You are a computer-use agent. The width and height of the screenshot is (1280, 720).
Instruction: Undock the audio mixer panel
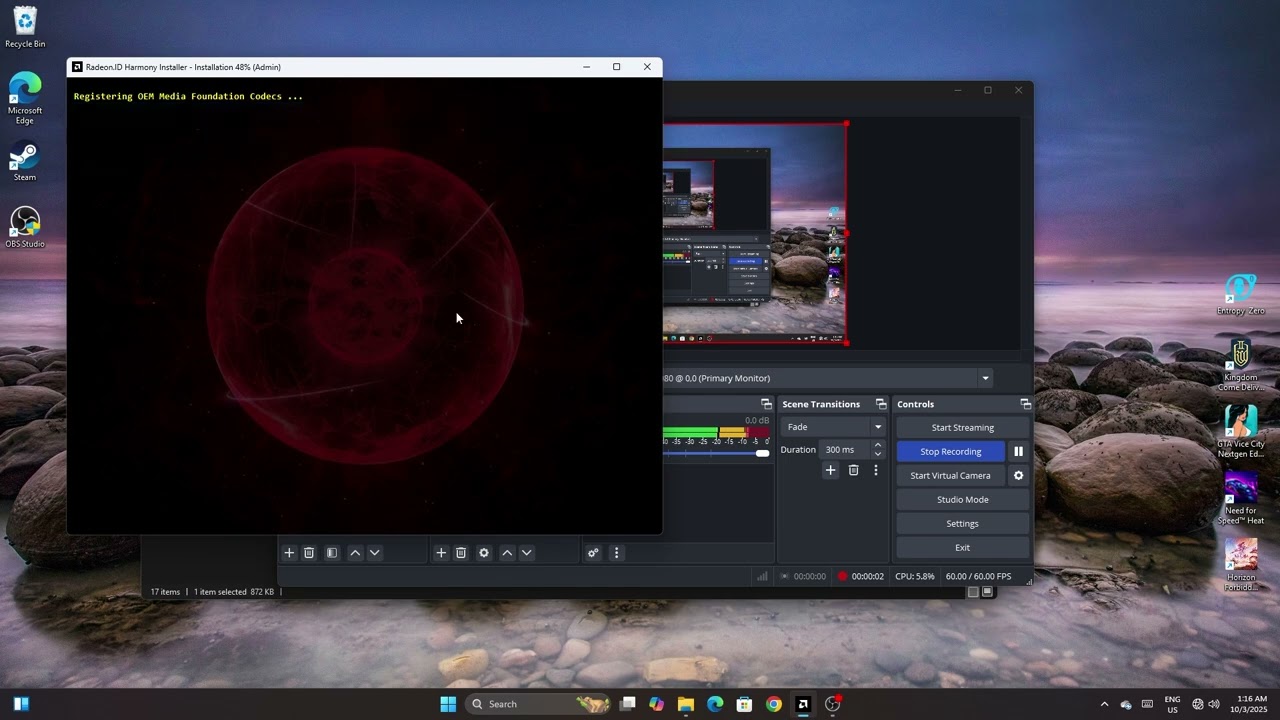point(766,404)
